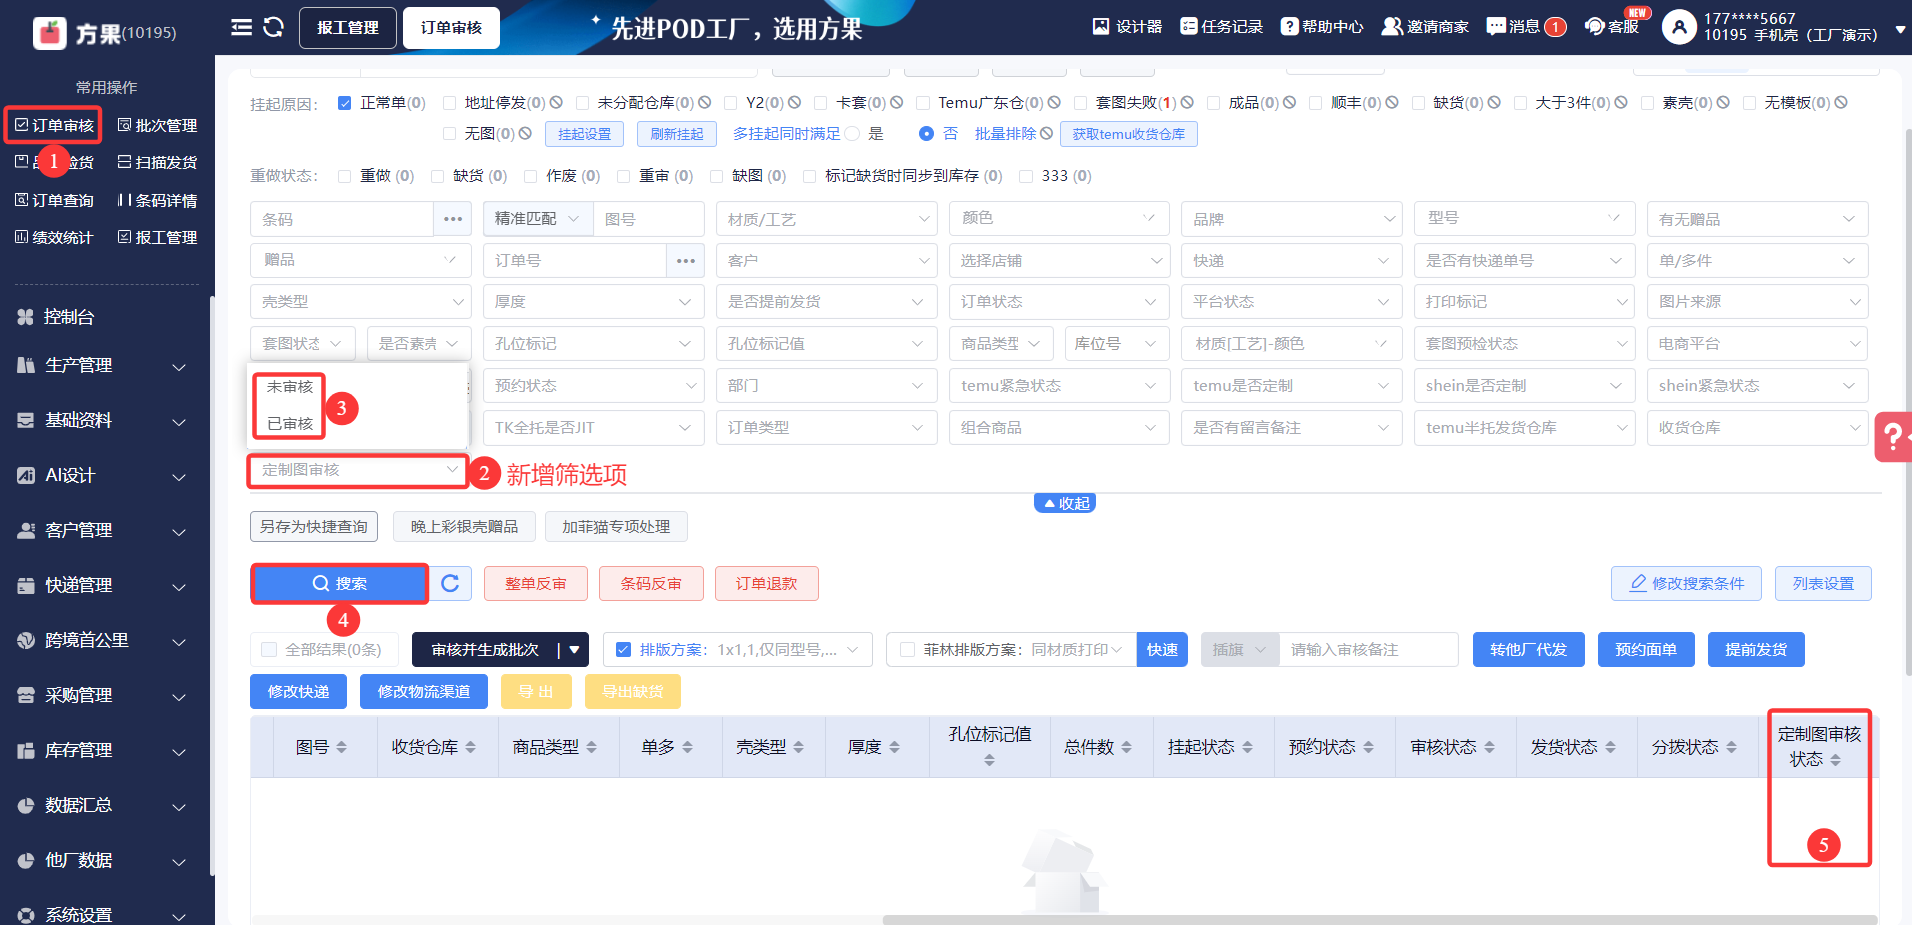Click the ellipsis icon in 条码 field
Viewport: 1912px width, 925px height.
[x=452, y=219]
